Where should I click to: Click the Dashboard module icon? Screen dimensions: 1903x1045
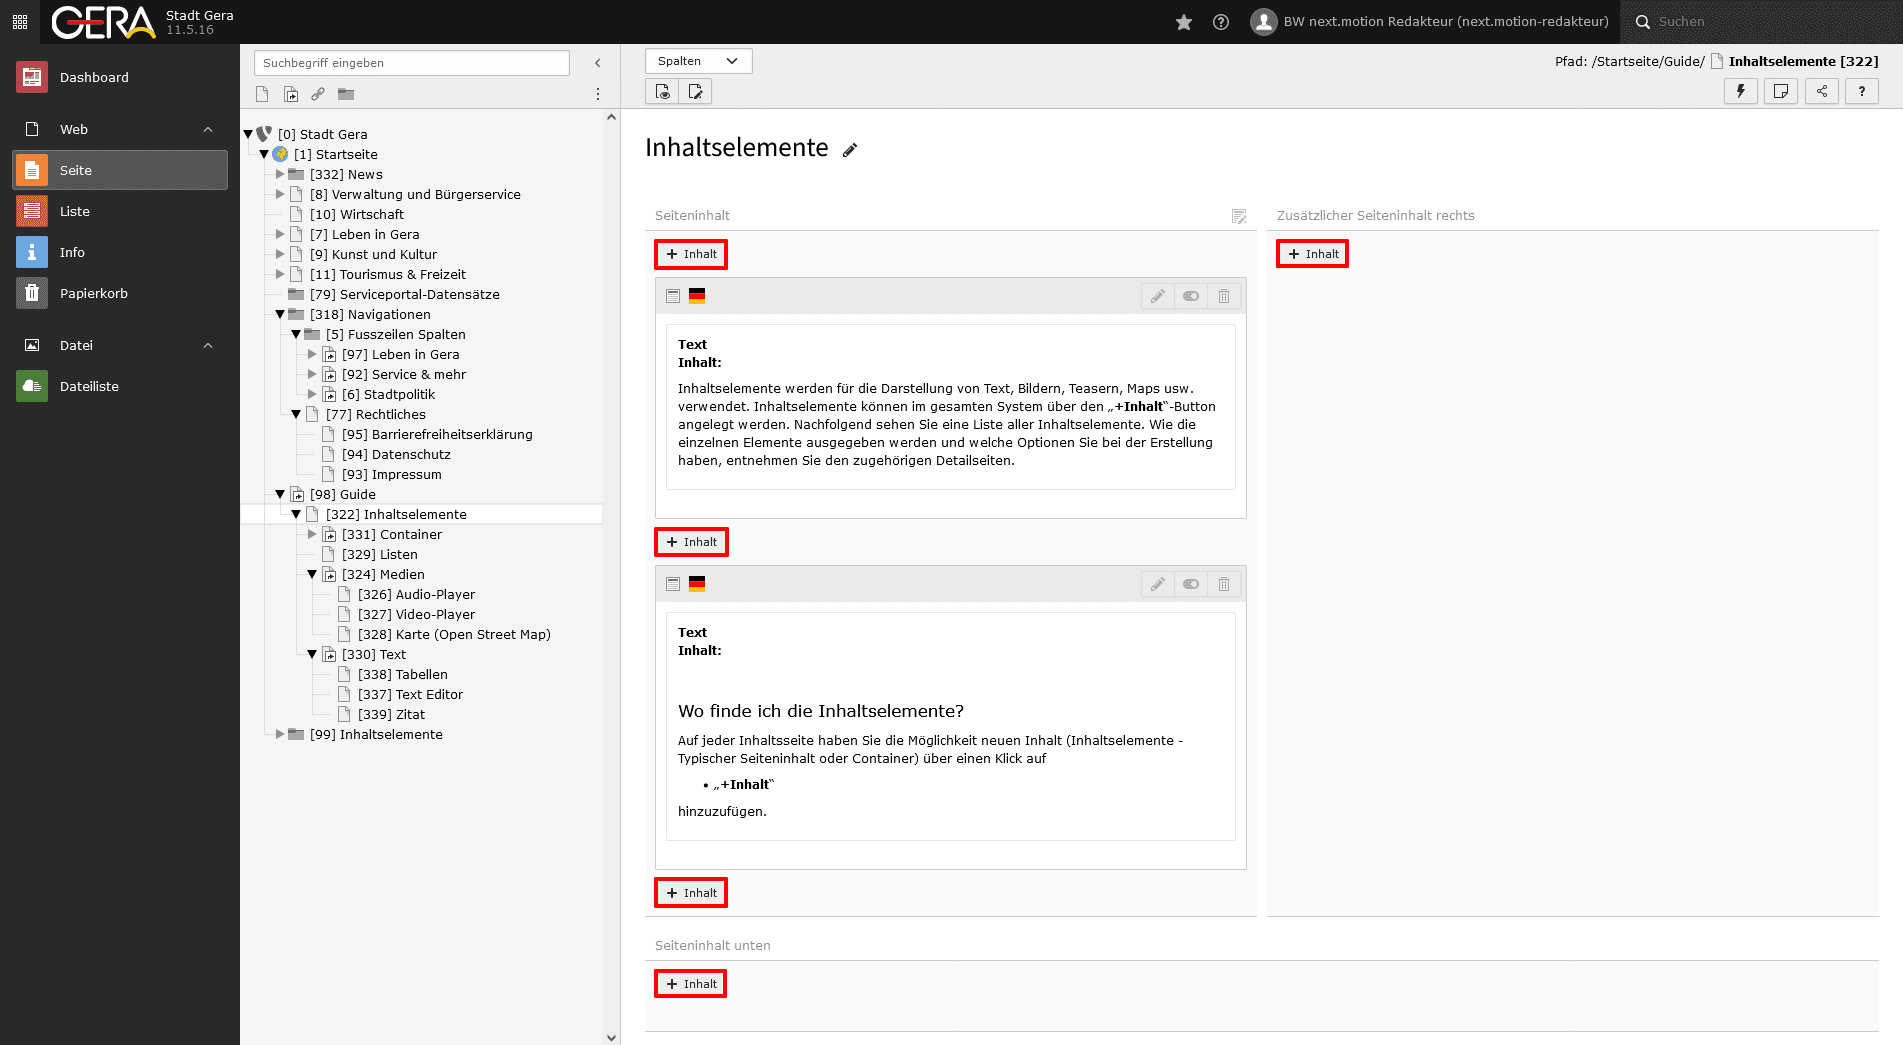[x=32, y=77]
